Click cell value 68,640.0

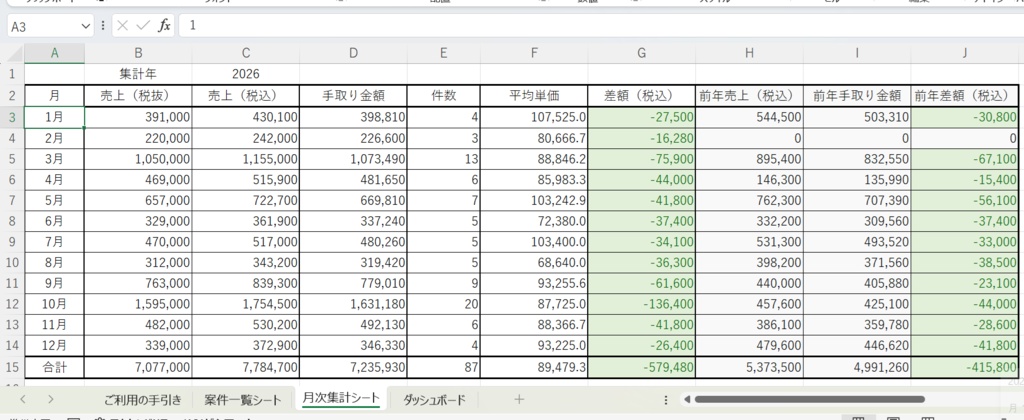tap(534, 263)
